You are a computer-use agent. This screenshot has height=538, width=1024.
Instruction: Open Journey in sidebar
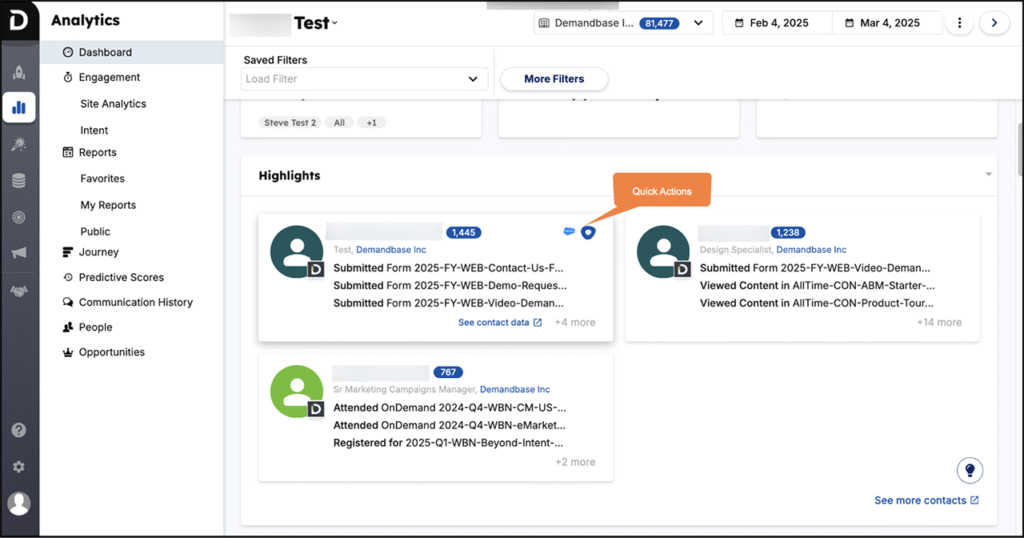[99, 252]
